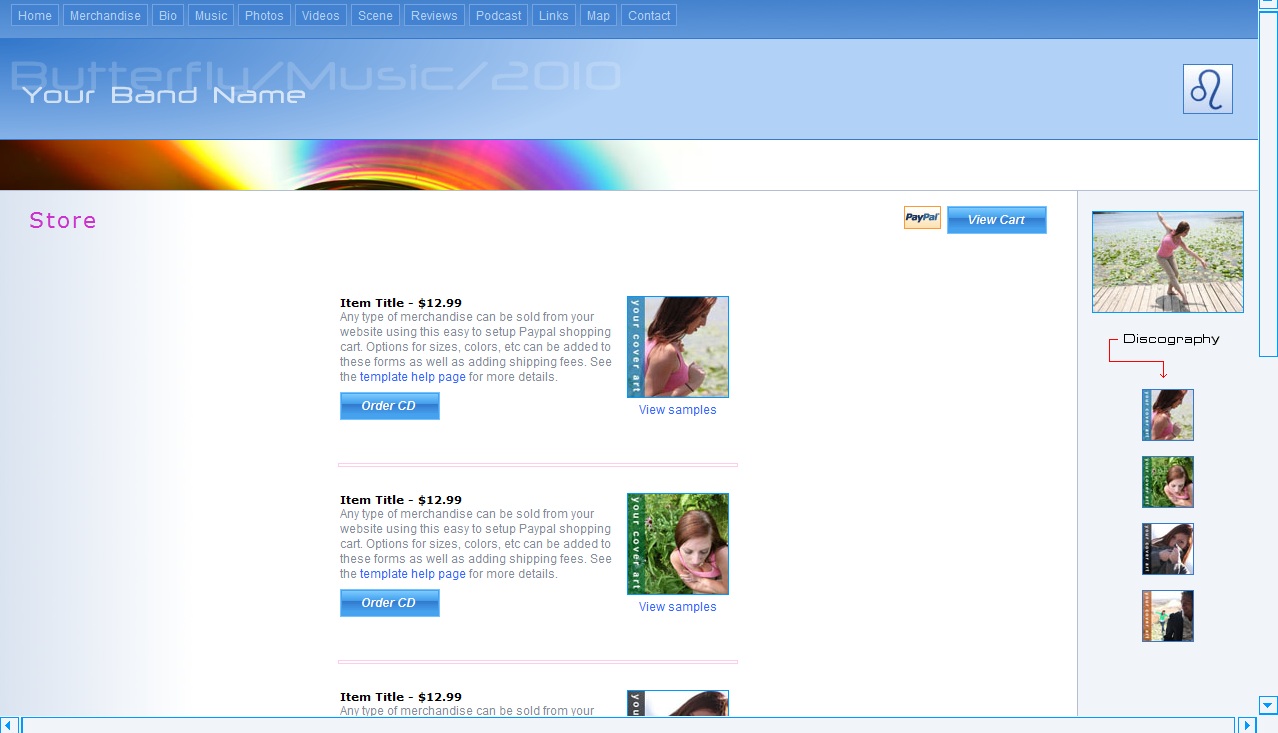This screenshot has width=1278, height=733.
Task: Select the Music menu item
Action: [x=211, y=15]
